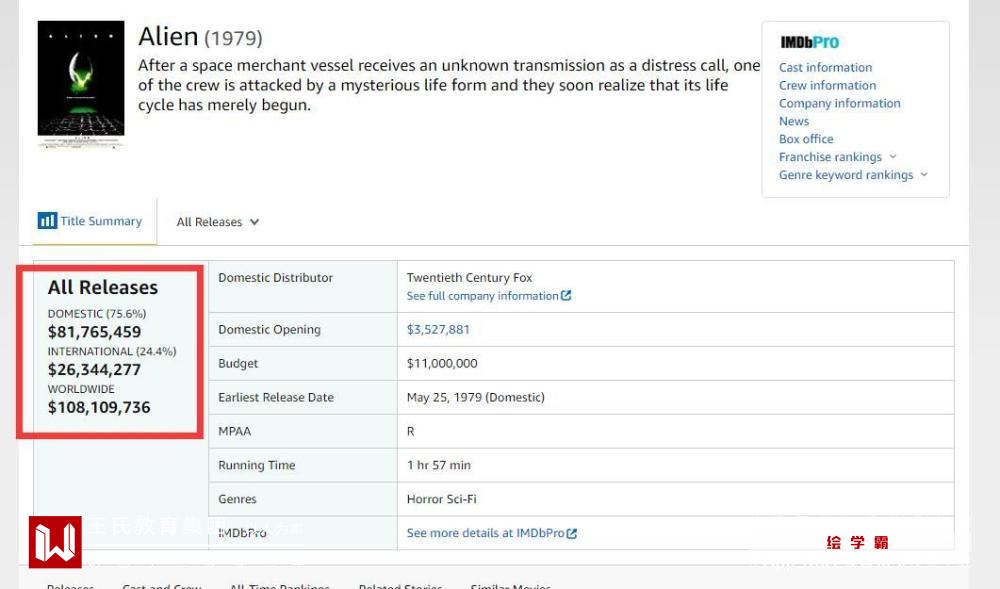Click external-link icon after full company information

coord(566,296)
